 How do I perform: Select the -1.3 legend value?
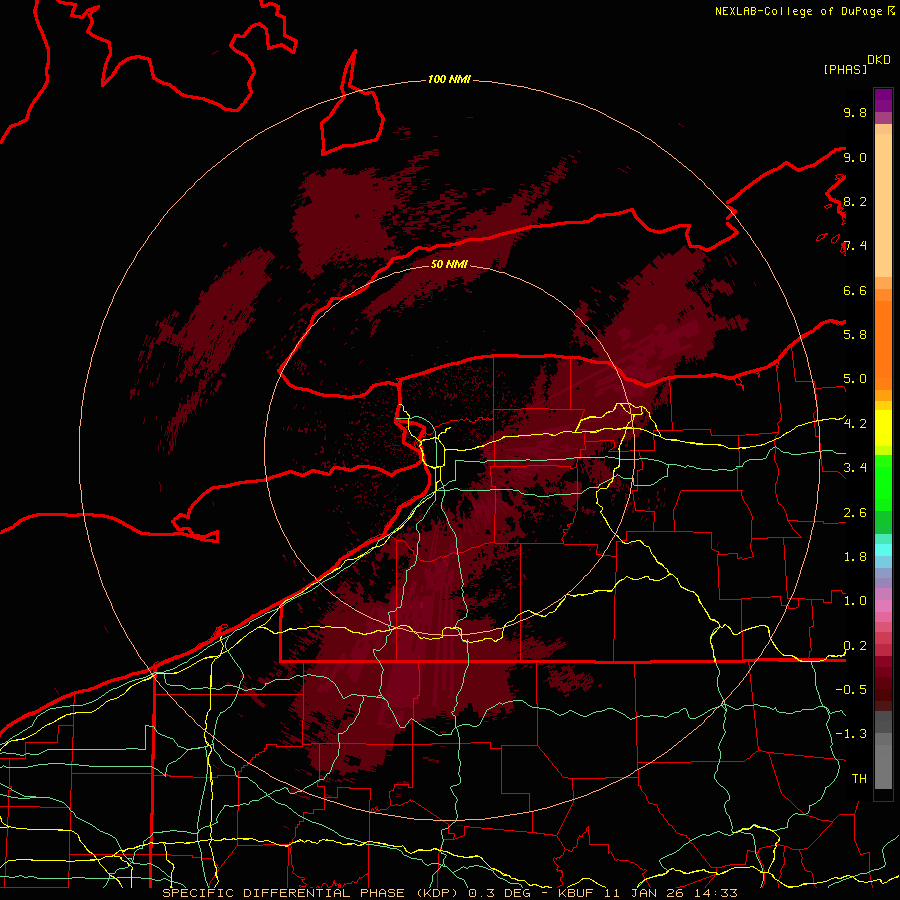pos(851,734)
